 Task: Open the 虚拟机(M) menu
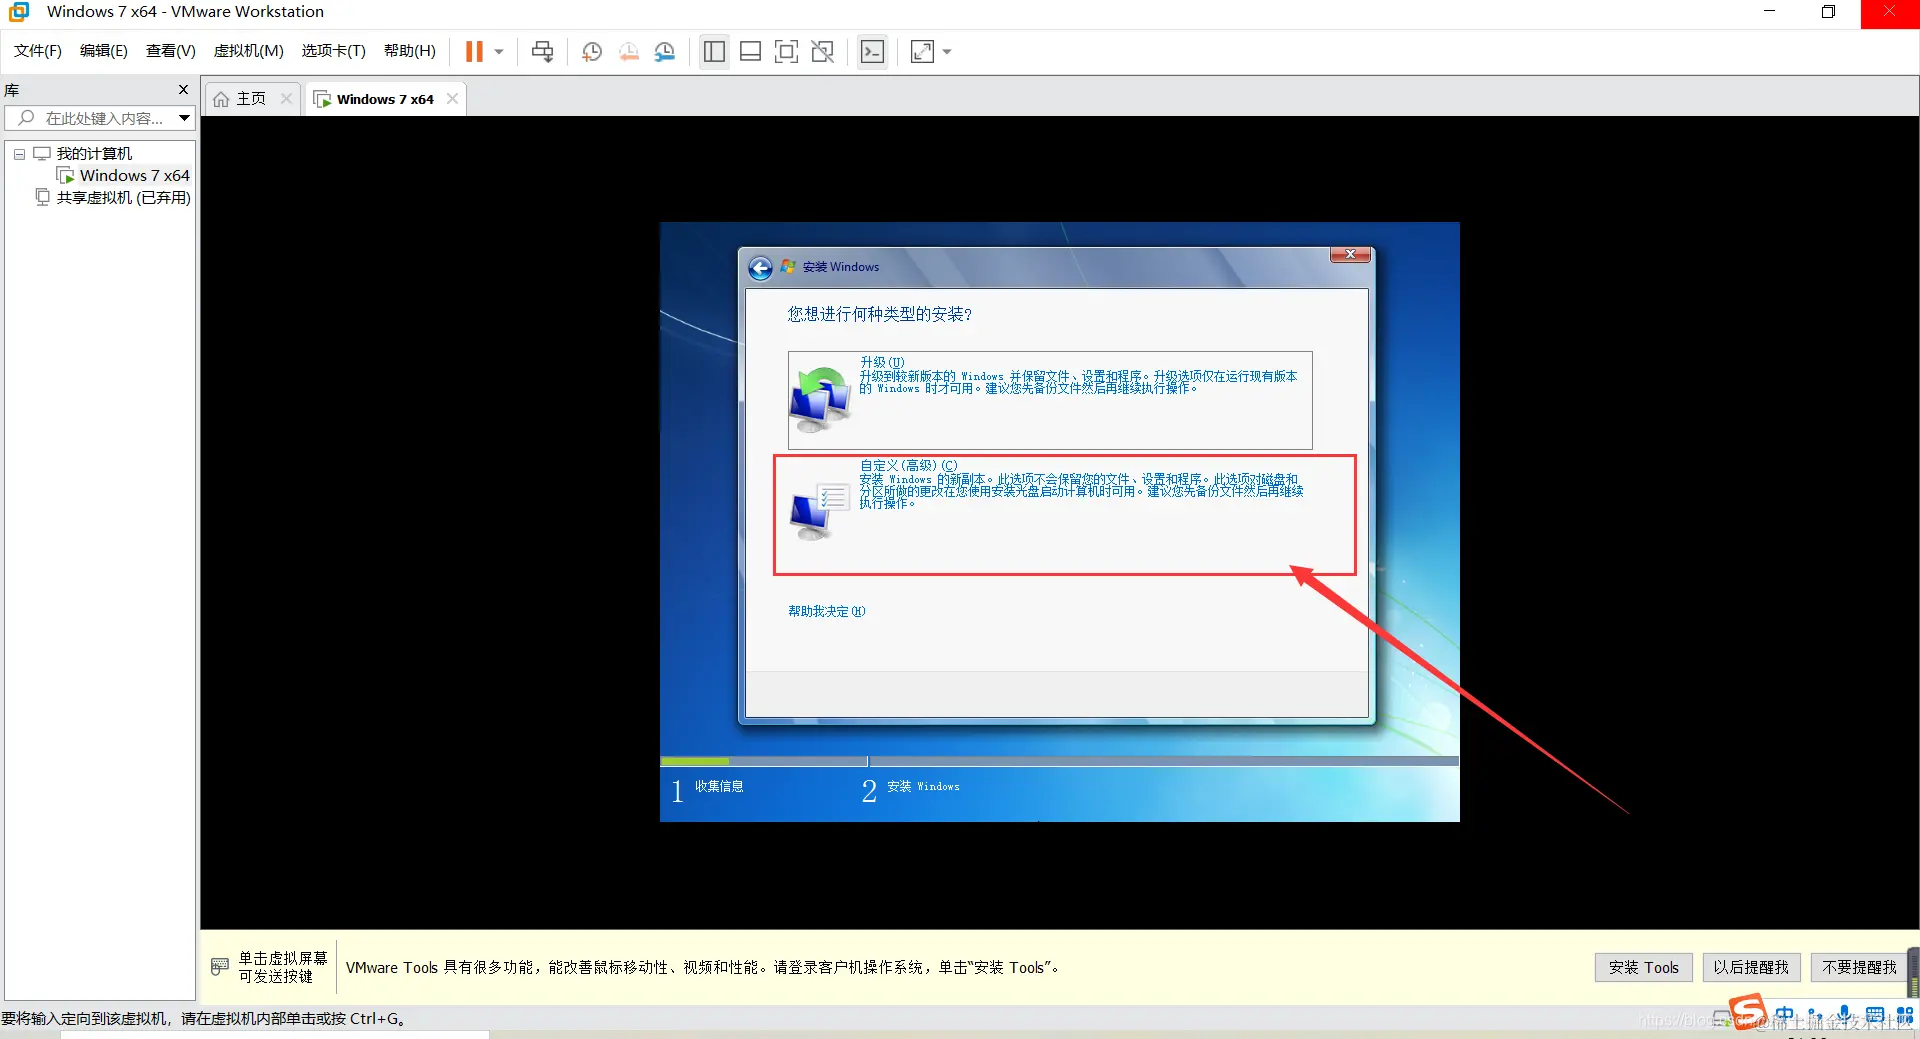249,51
